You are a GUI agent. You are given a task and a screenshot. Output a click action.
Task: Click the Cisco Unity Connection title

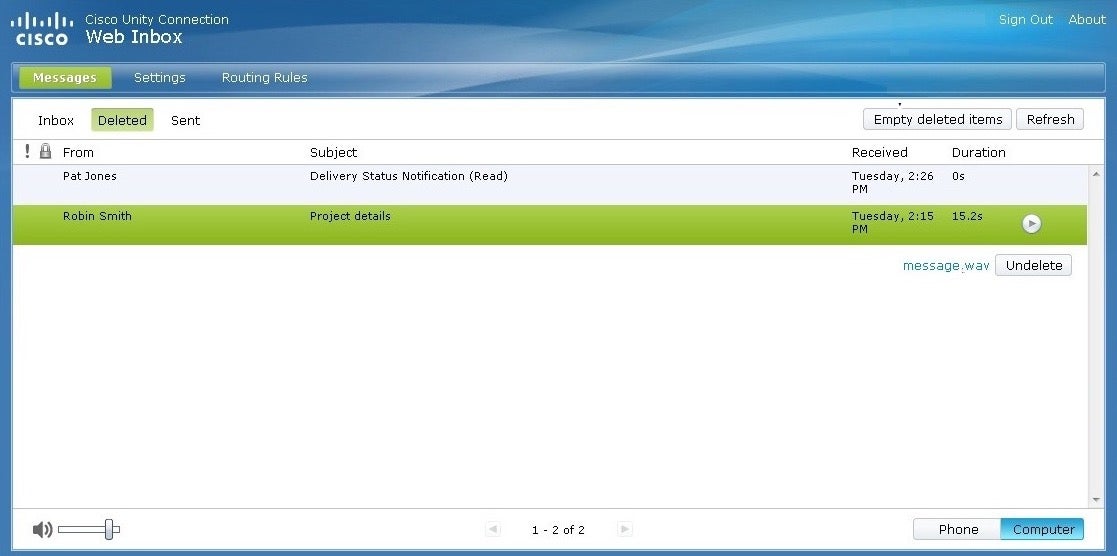click(157, 19)
